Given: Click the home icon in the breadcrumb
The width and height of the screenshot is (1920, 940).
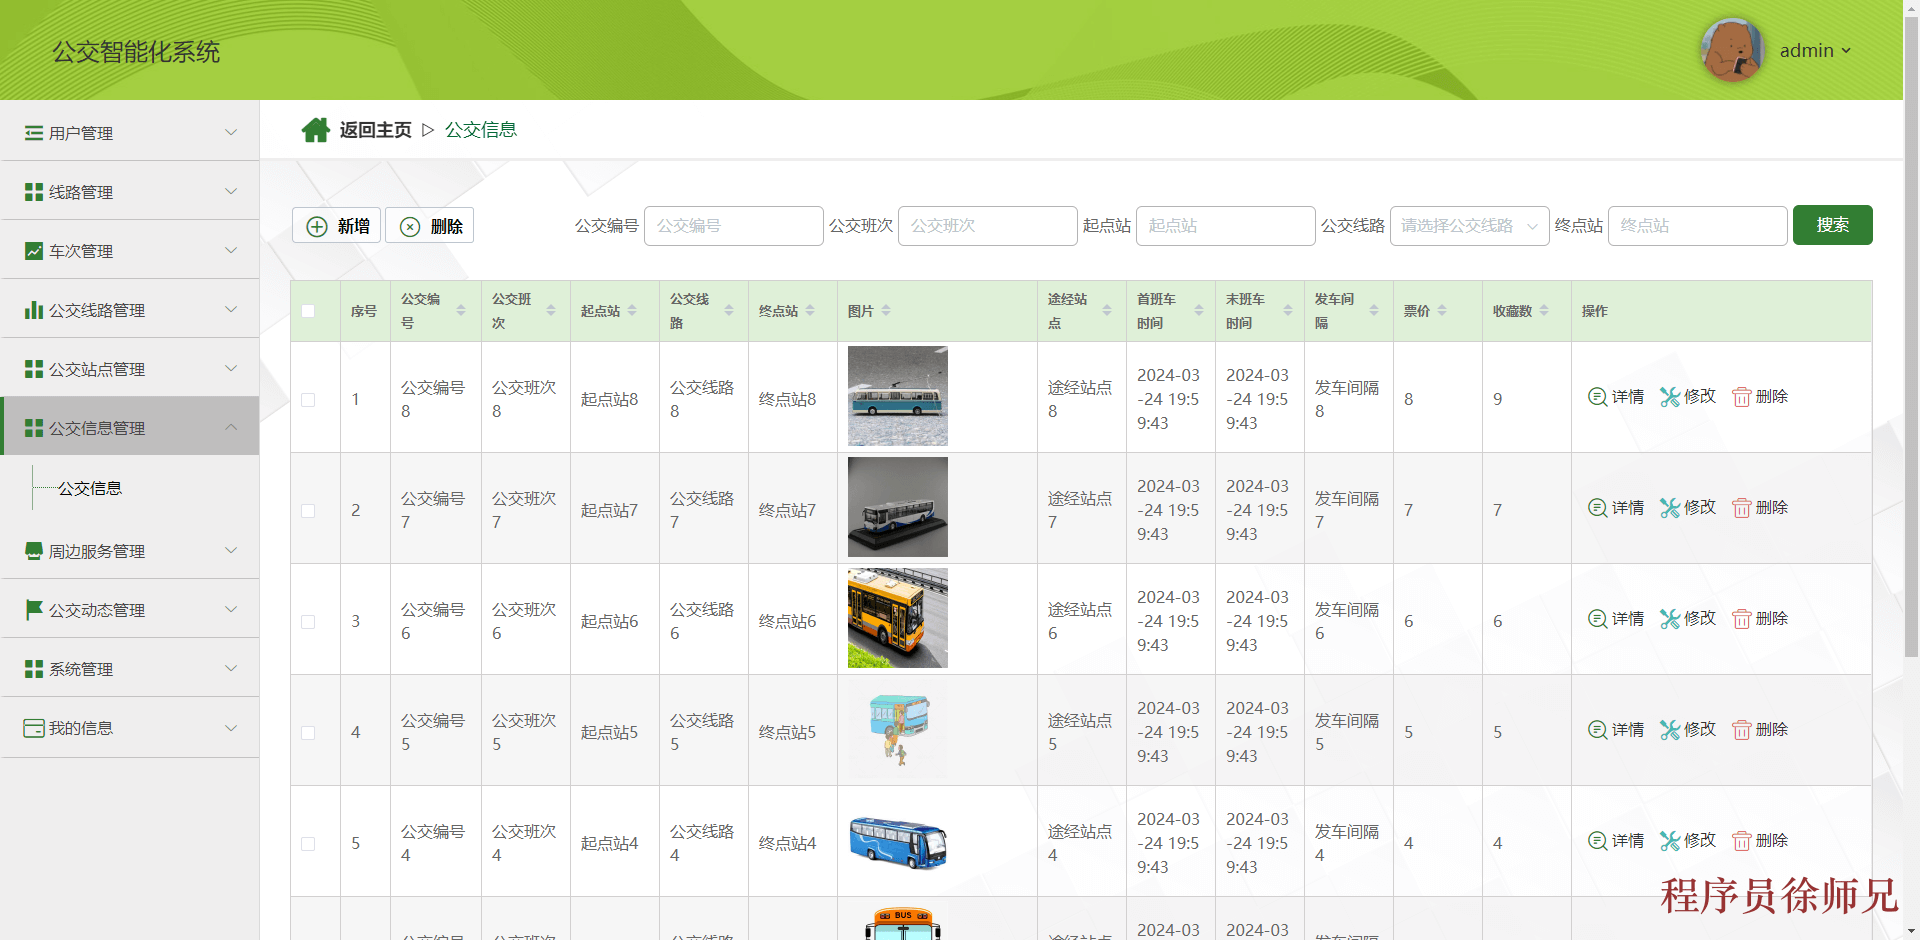Looking at the screenshot, I should 316,129.
